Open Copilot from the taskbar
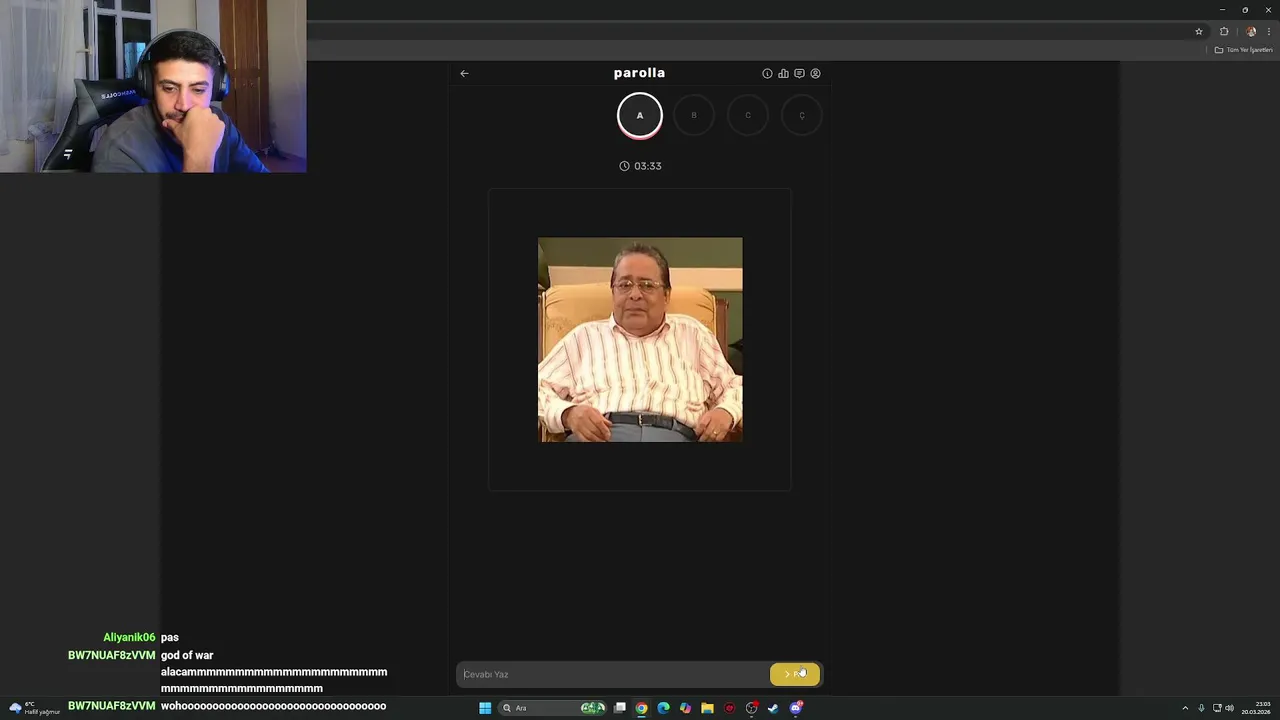The height and width of the screenshot is (720, 1280). pyautogui.click(x=685, y=708)
